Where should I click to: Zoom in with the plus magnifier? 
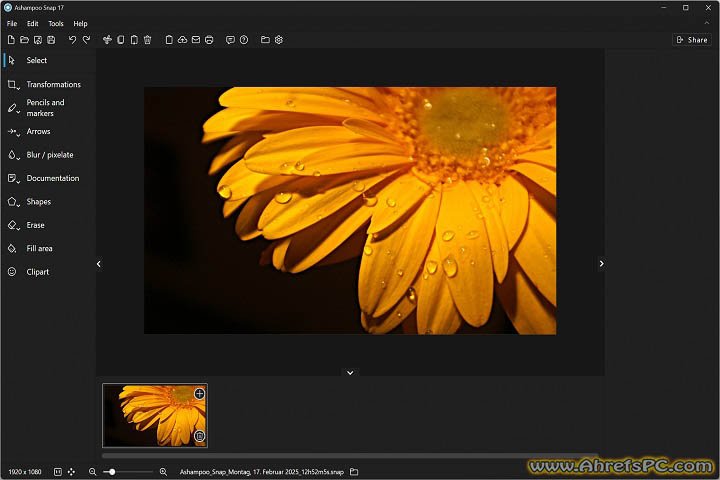(x=163, y=472)
